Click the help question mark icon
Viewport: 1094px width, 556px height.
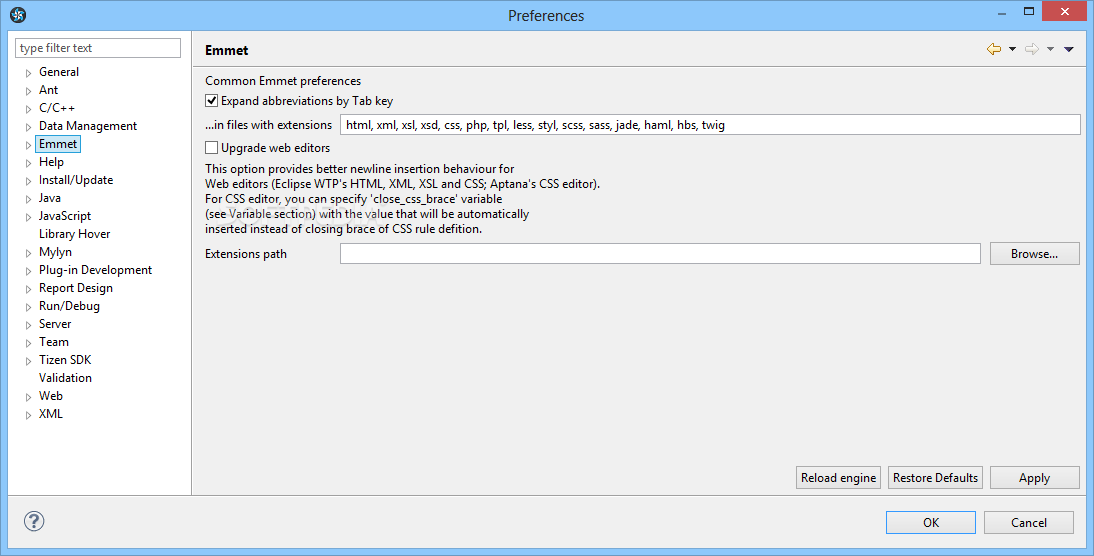[x=33, y=521]
